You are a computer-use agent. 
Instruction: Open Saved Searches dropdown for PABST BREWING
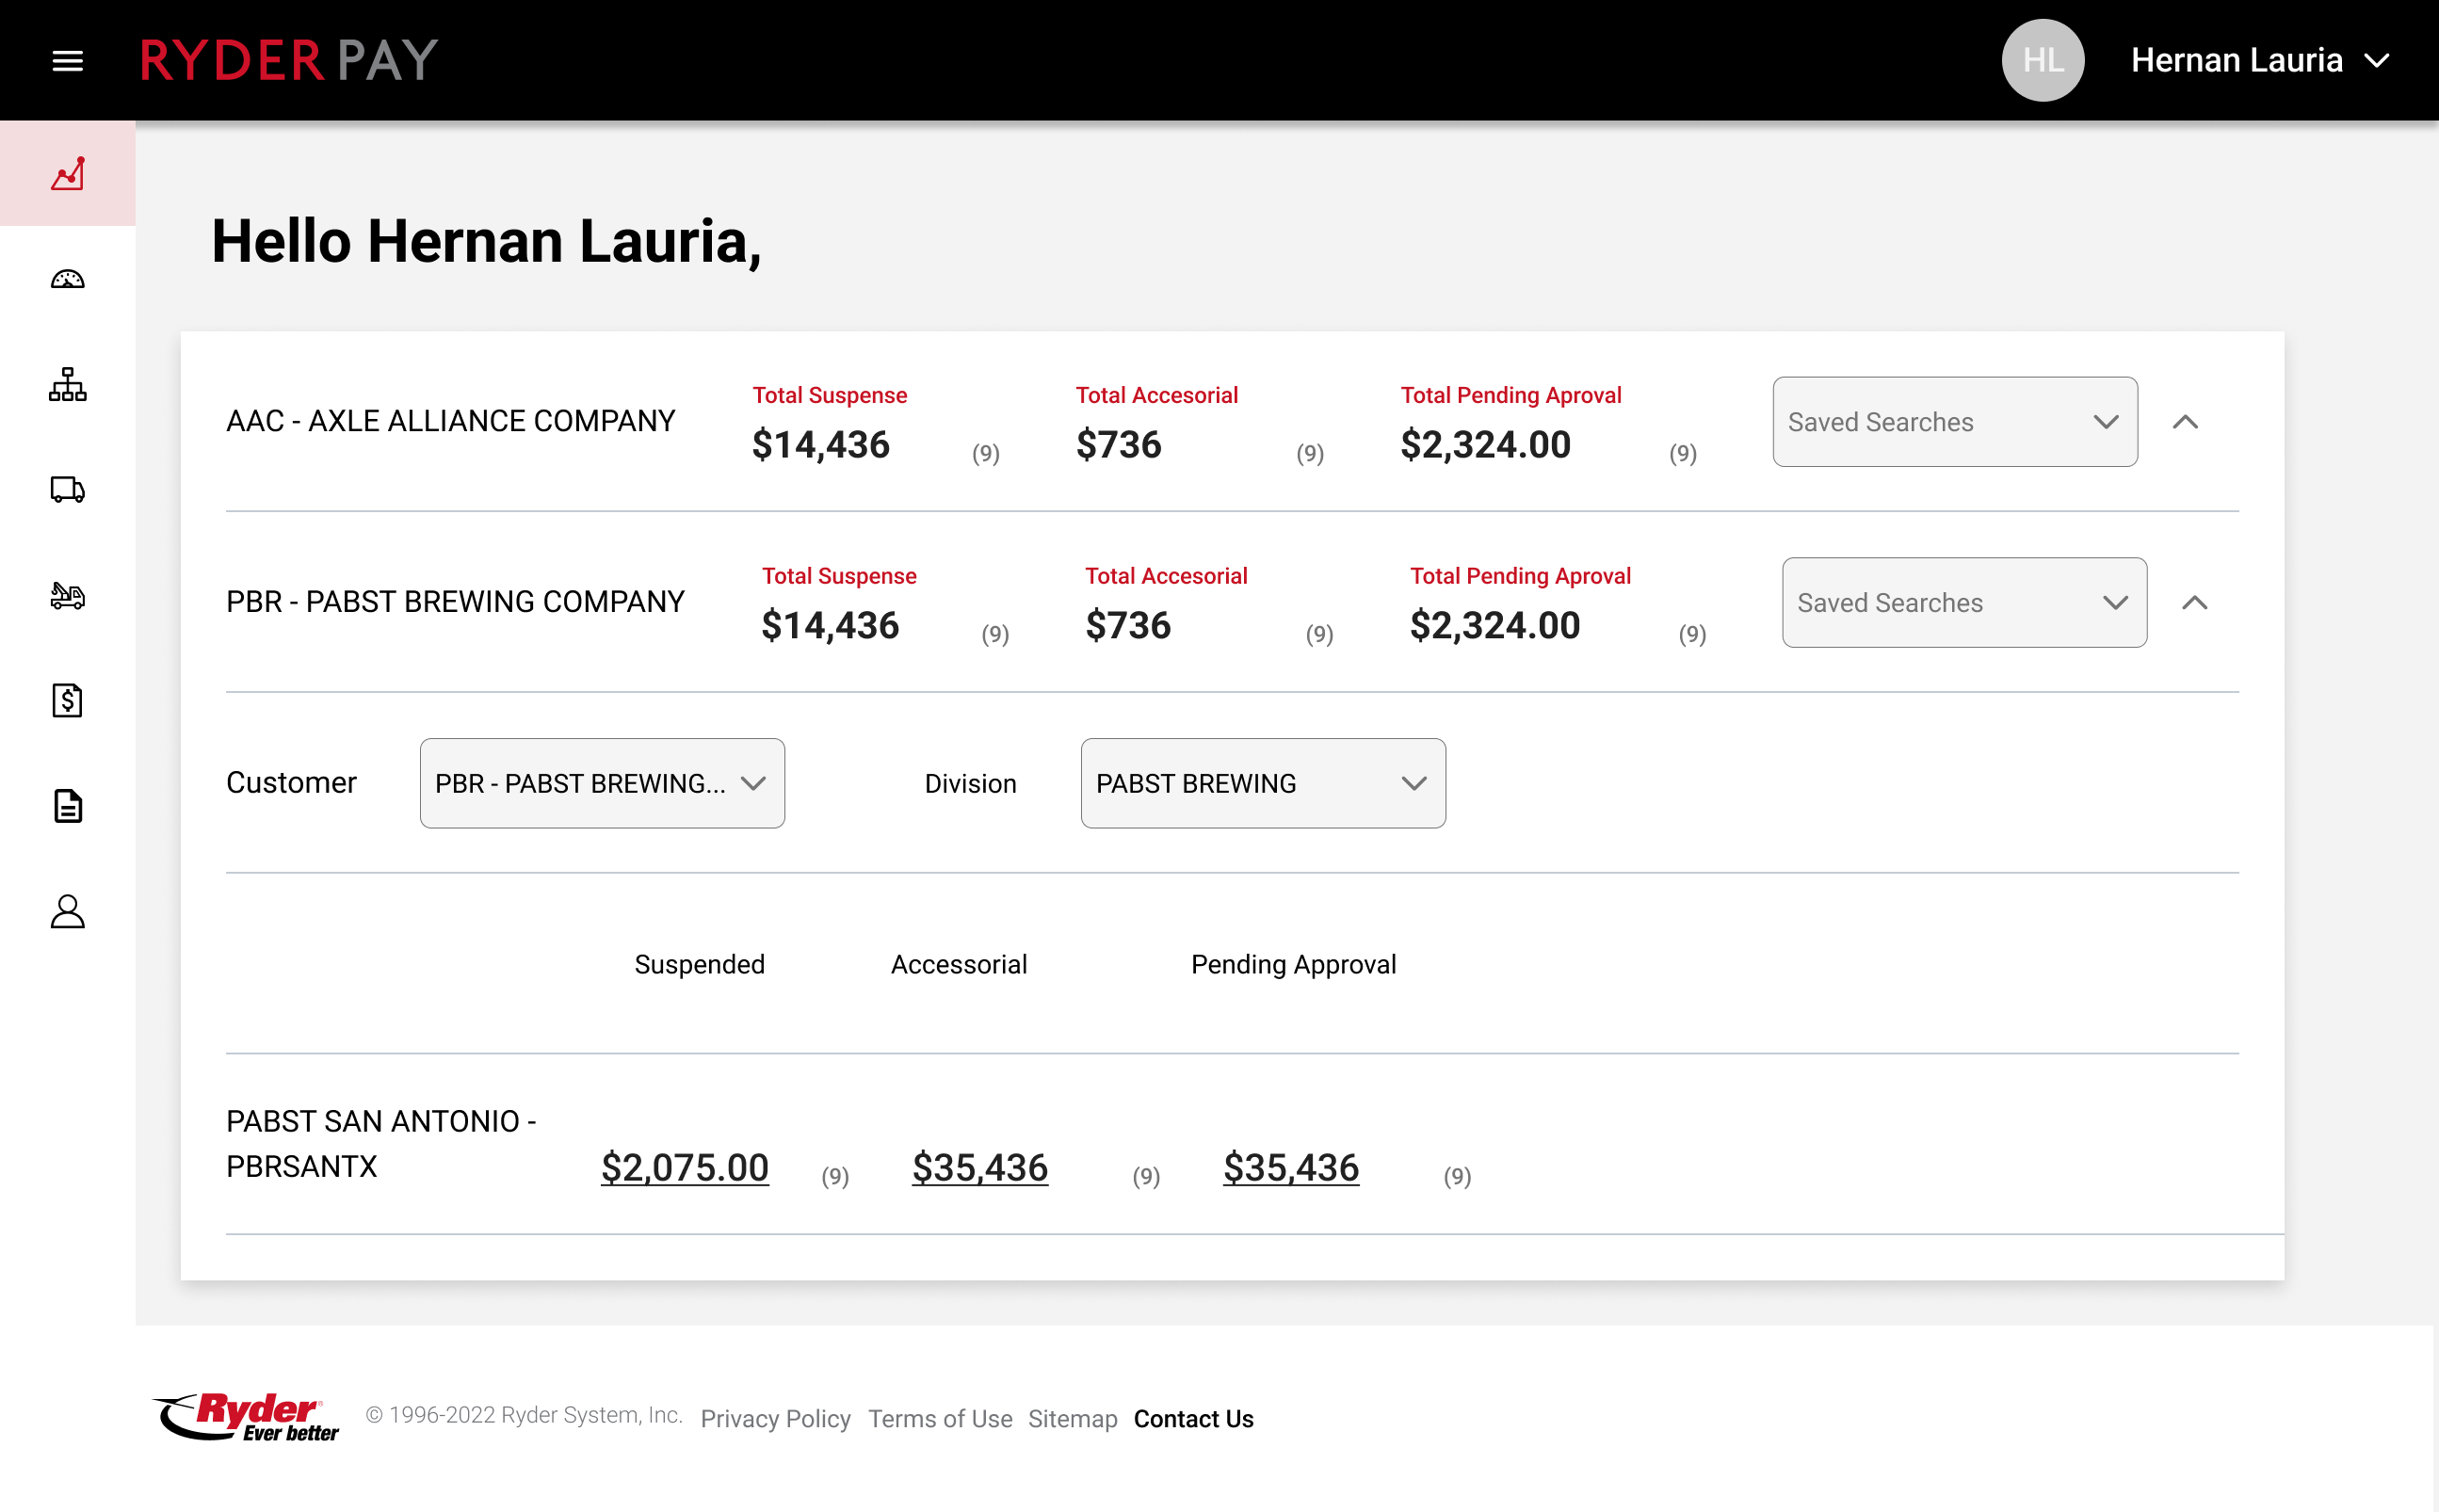(x=1963, y=603)
